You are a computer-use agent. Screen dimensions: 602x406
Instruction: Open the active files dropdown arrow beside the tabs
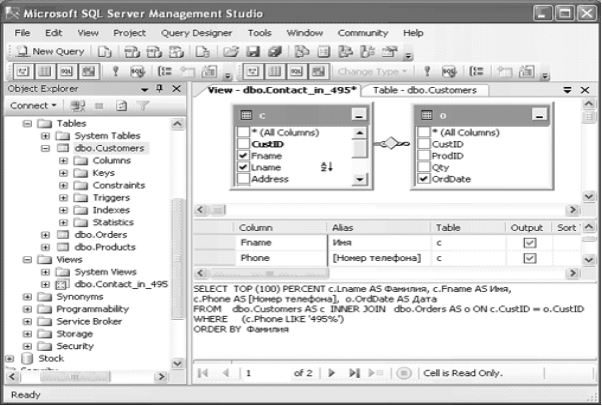pos(567,90)
